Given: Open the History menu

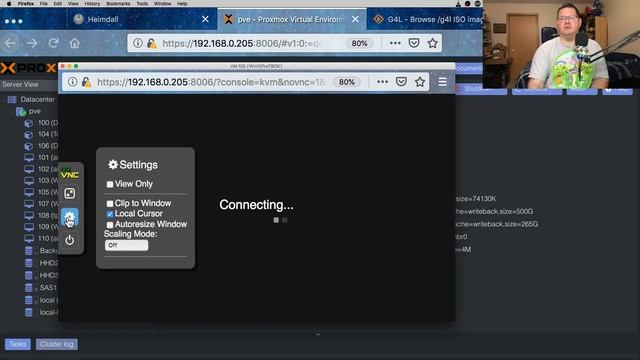Looking at the screenshot, I should (x=92, y=3).
